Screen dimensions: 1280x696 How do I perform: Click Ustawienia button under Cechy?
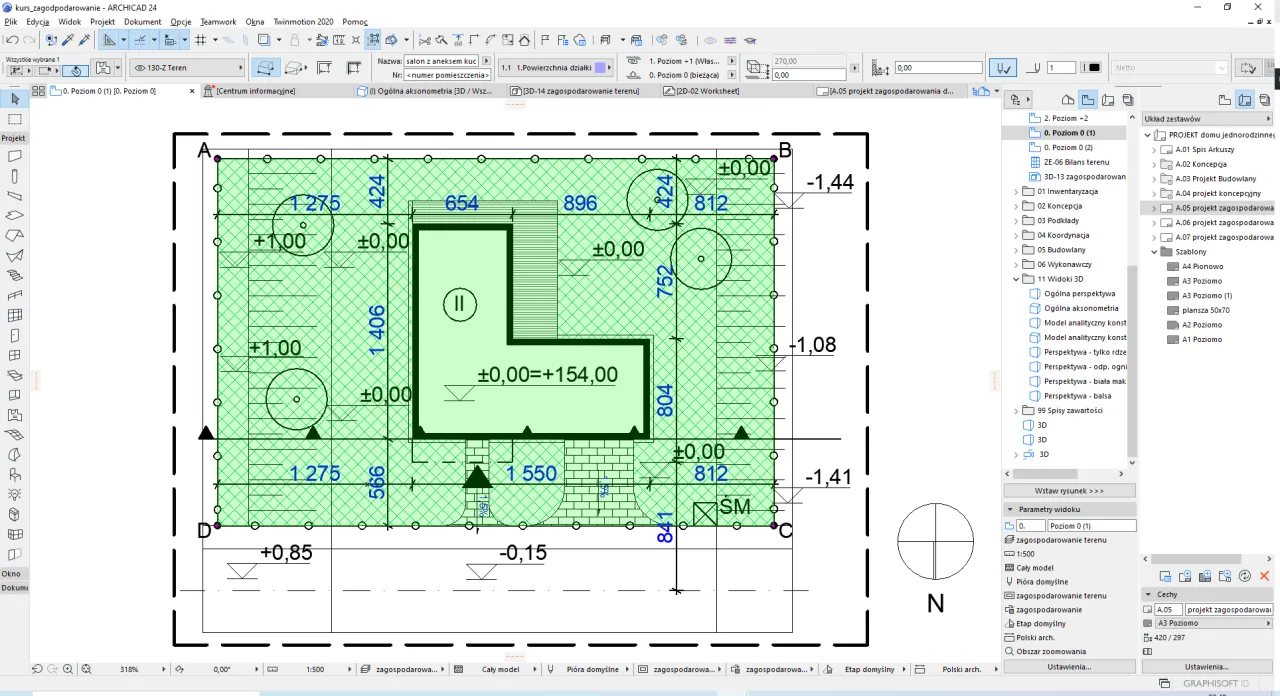(x=1207, y=666)
